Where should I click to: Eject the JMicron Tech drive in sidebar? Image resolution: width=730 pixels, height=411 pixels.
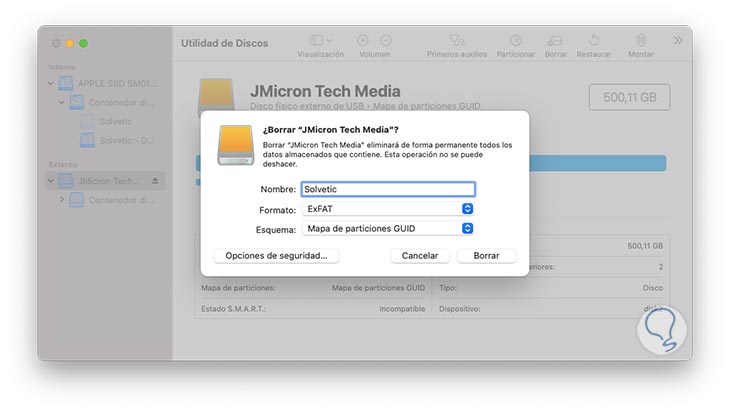[155, 181]
